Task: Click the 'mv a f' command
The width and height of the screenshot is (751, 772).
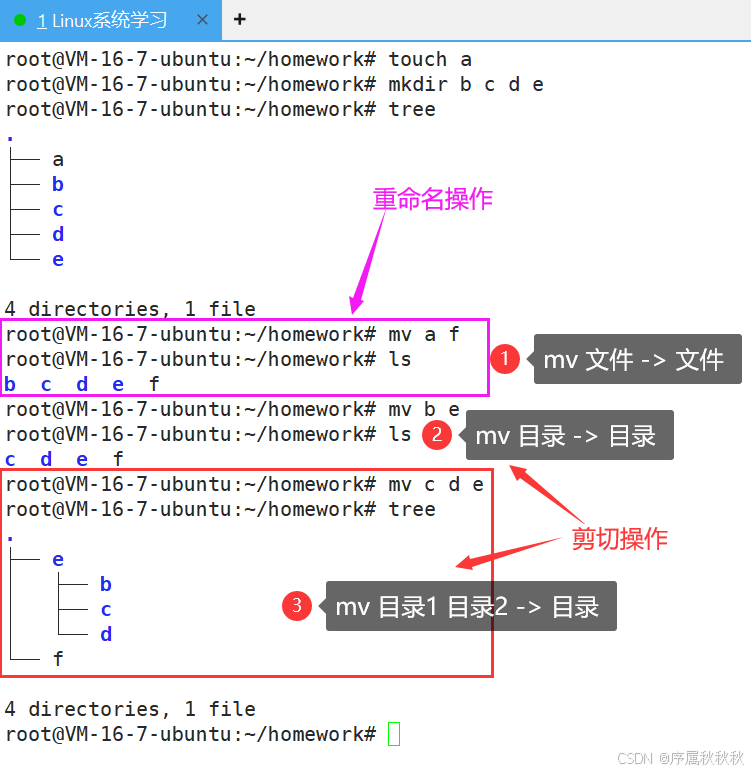Action: click(424, 335)
